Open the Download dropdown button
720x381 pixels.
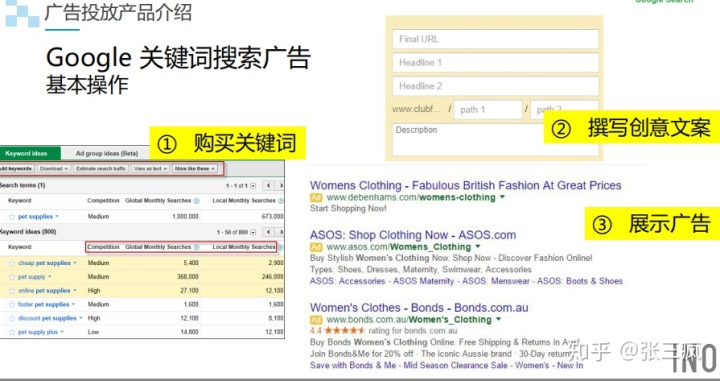coord(54,168)
